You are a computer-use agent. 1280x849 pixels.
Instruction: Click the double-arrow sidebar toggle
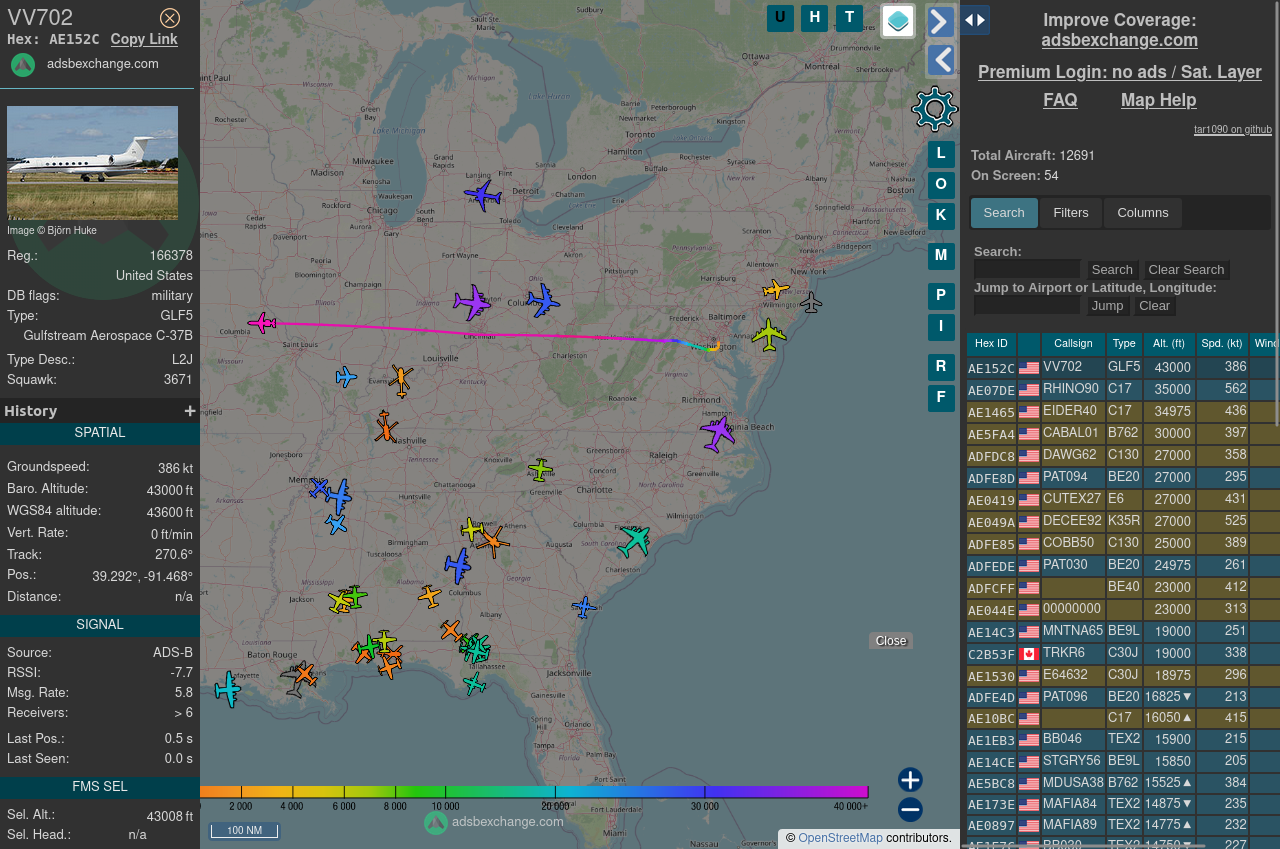975,20
